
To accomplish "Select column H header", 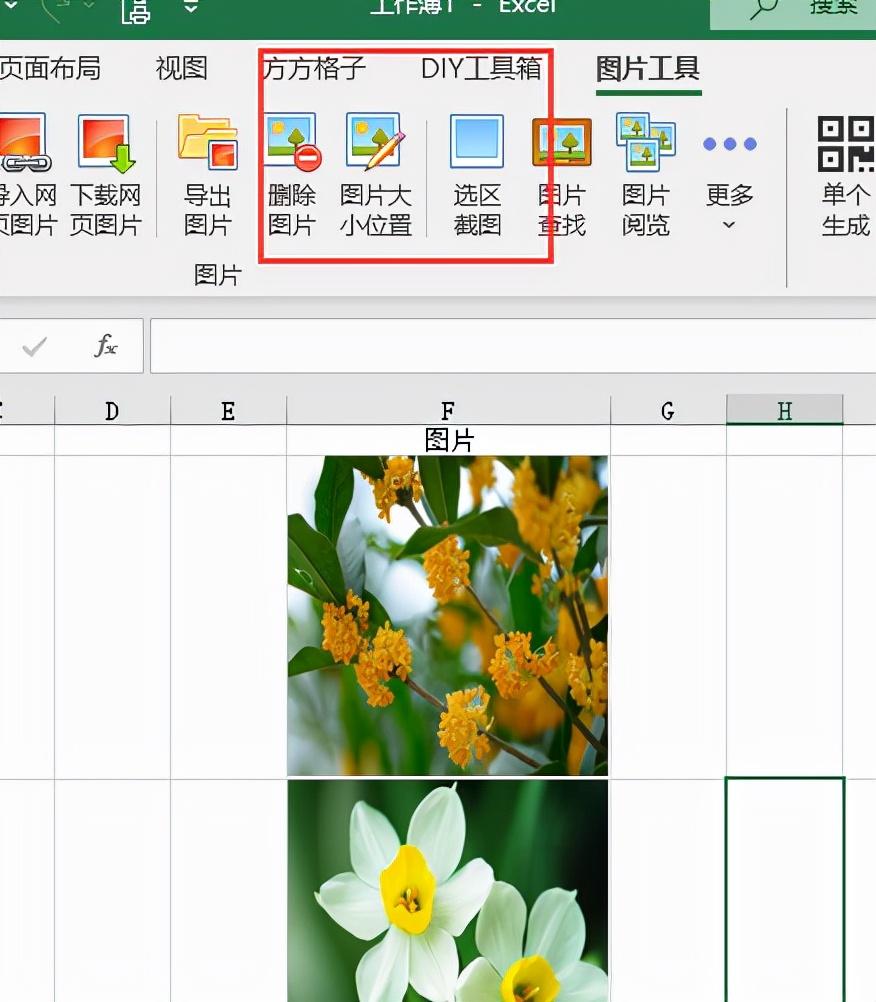I will click(785, 410).
